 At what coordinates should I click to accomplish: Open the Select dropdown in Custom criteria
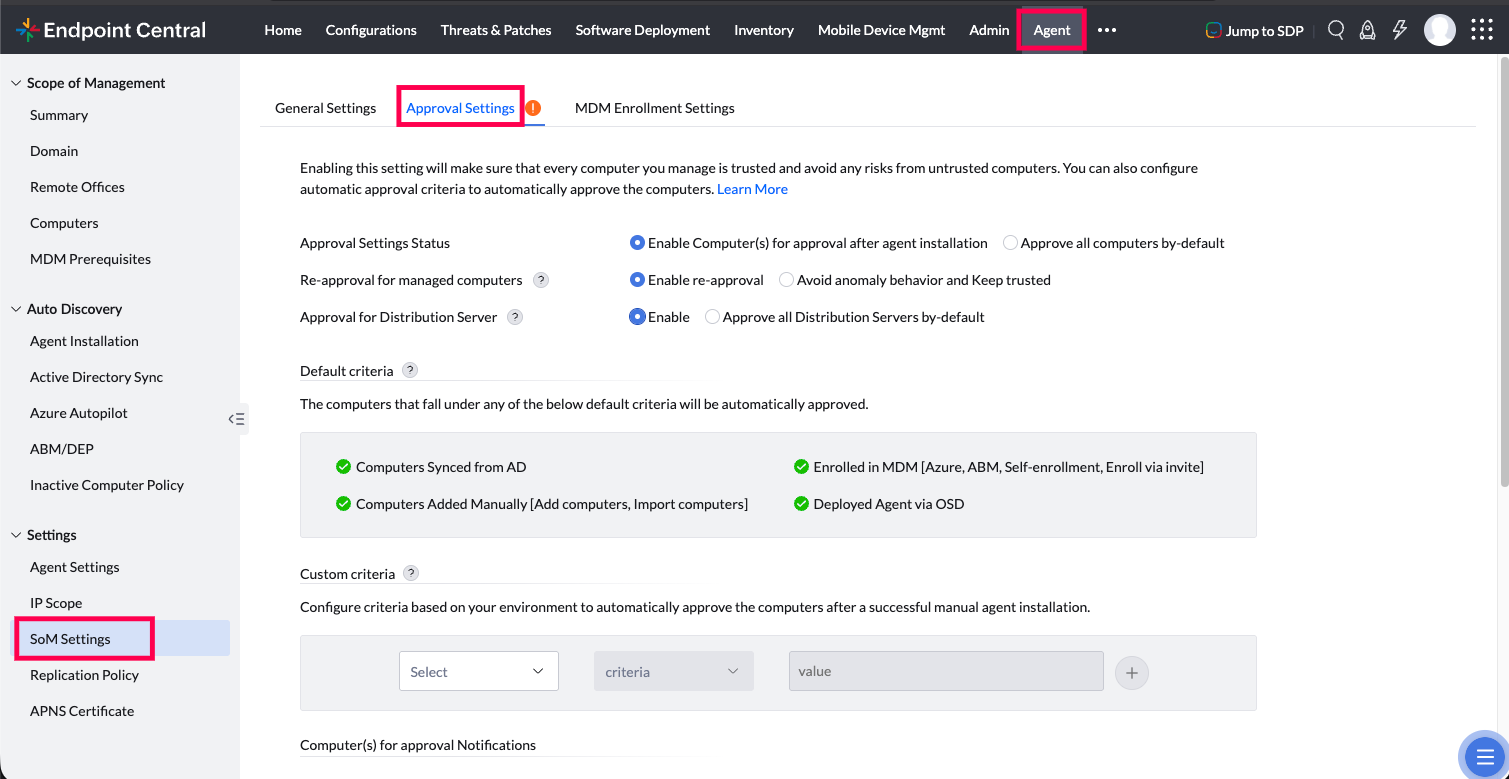(x=478, y=671)
